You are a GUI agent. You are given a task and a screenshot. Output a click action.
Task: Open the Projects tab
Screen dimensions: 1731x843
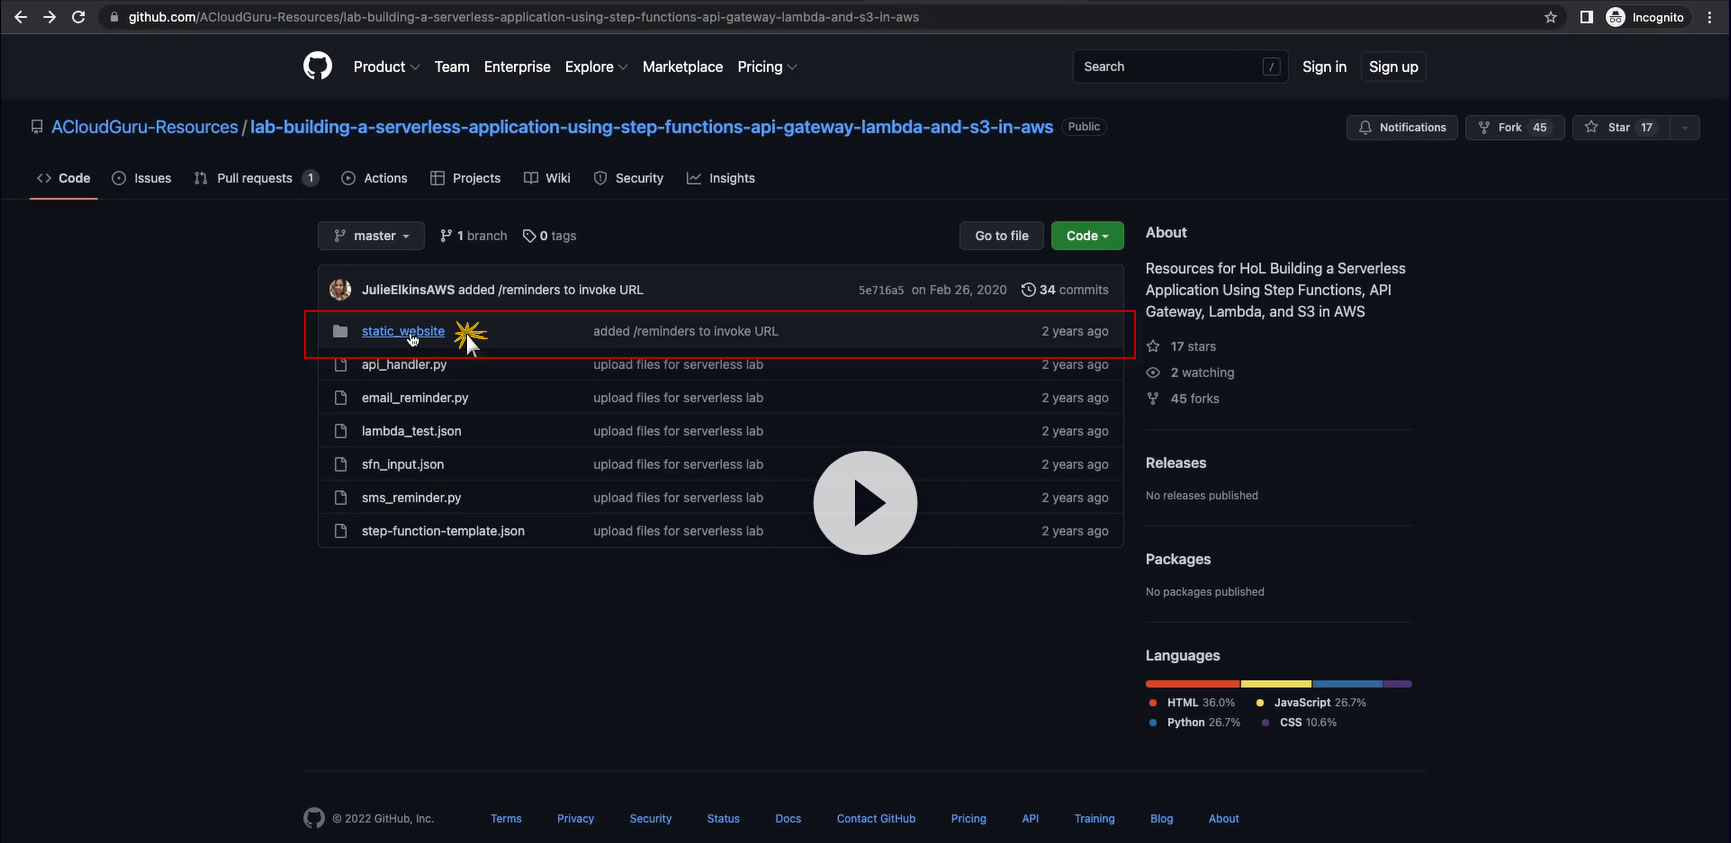click(x=465, y=178)
